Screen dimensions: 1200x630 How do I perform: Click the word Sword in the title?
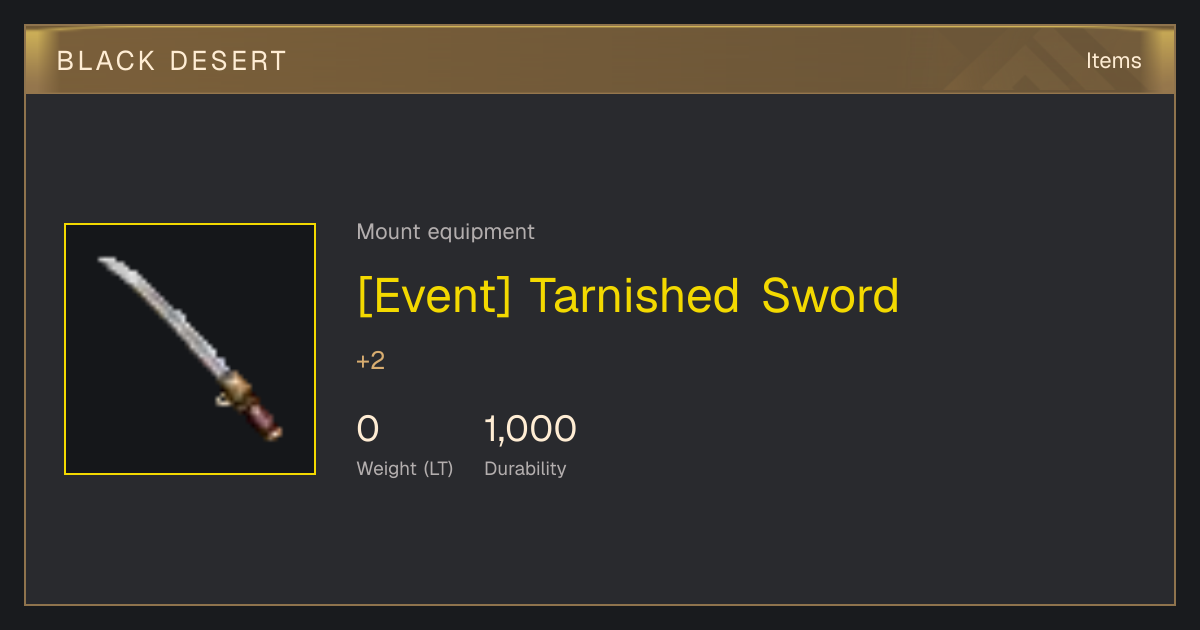(830, 296)
